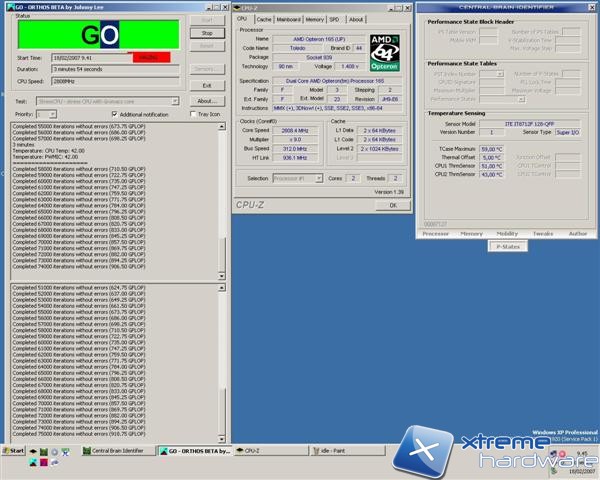Switch to the Mainboard tab in CPU-Z
Image resolution: width=600 pixels, height=480 pixels.
click(288, 19)
